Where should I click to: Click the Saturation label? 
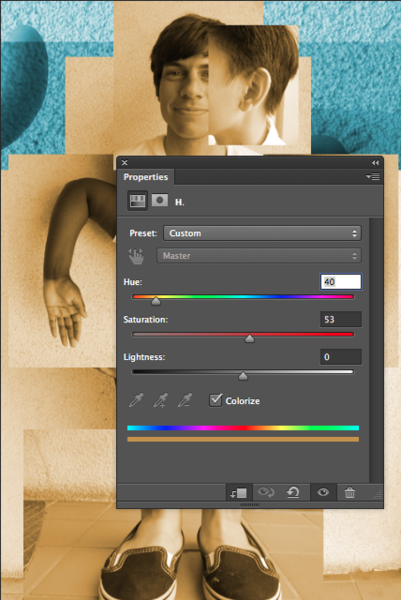pos(145,320)
